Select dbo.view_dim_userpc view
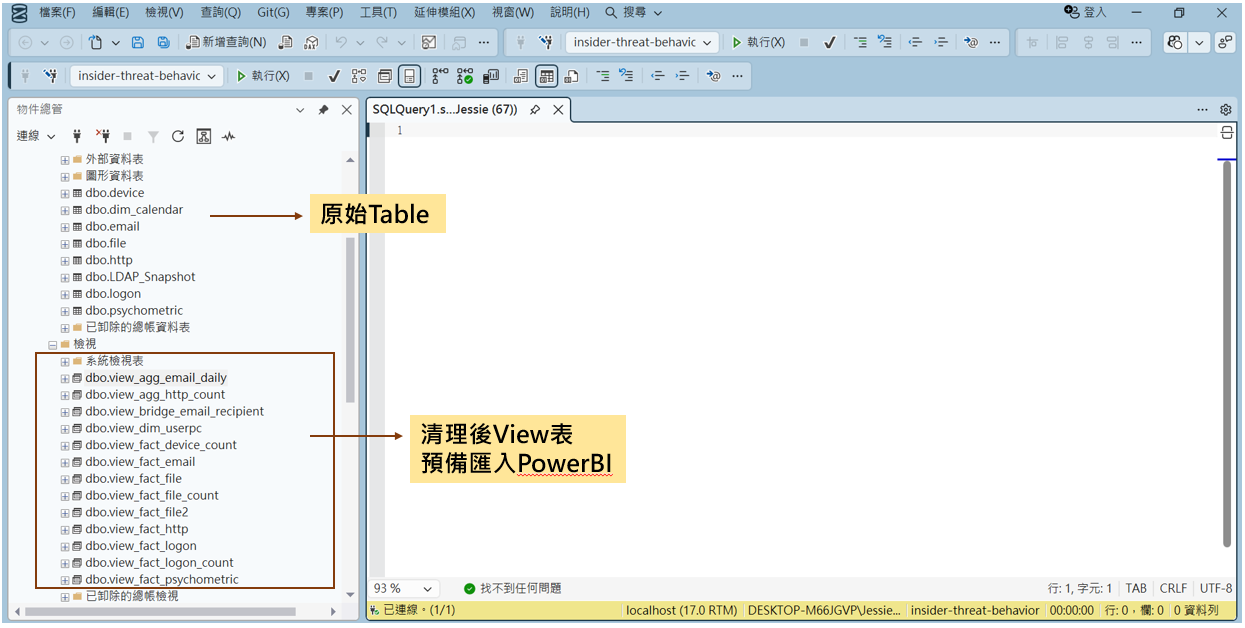The height and width of the screenshot is (628, 1245). (144, 428)
